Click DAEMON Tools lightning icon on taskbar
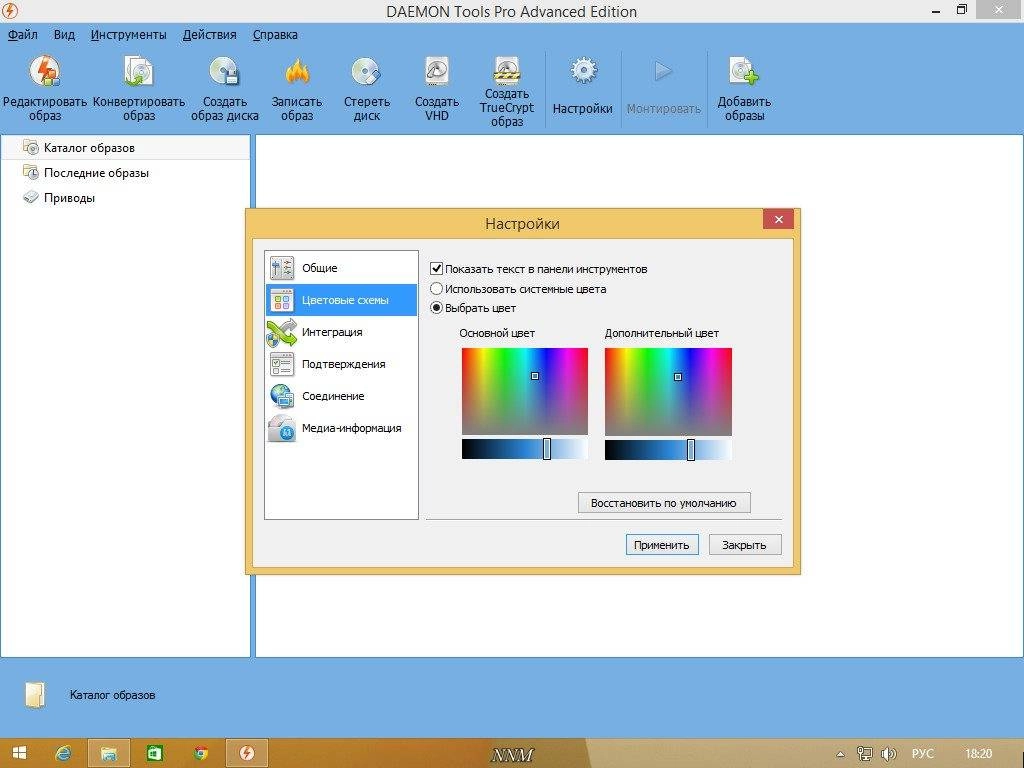Screen dimensions: 1024x768 click(246, 753)
